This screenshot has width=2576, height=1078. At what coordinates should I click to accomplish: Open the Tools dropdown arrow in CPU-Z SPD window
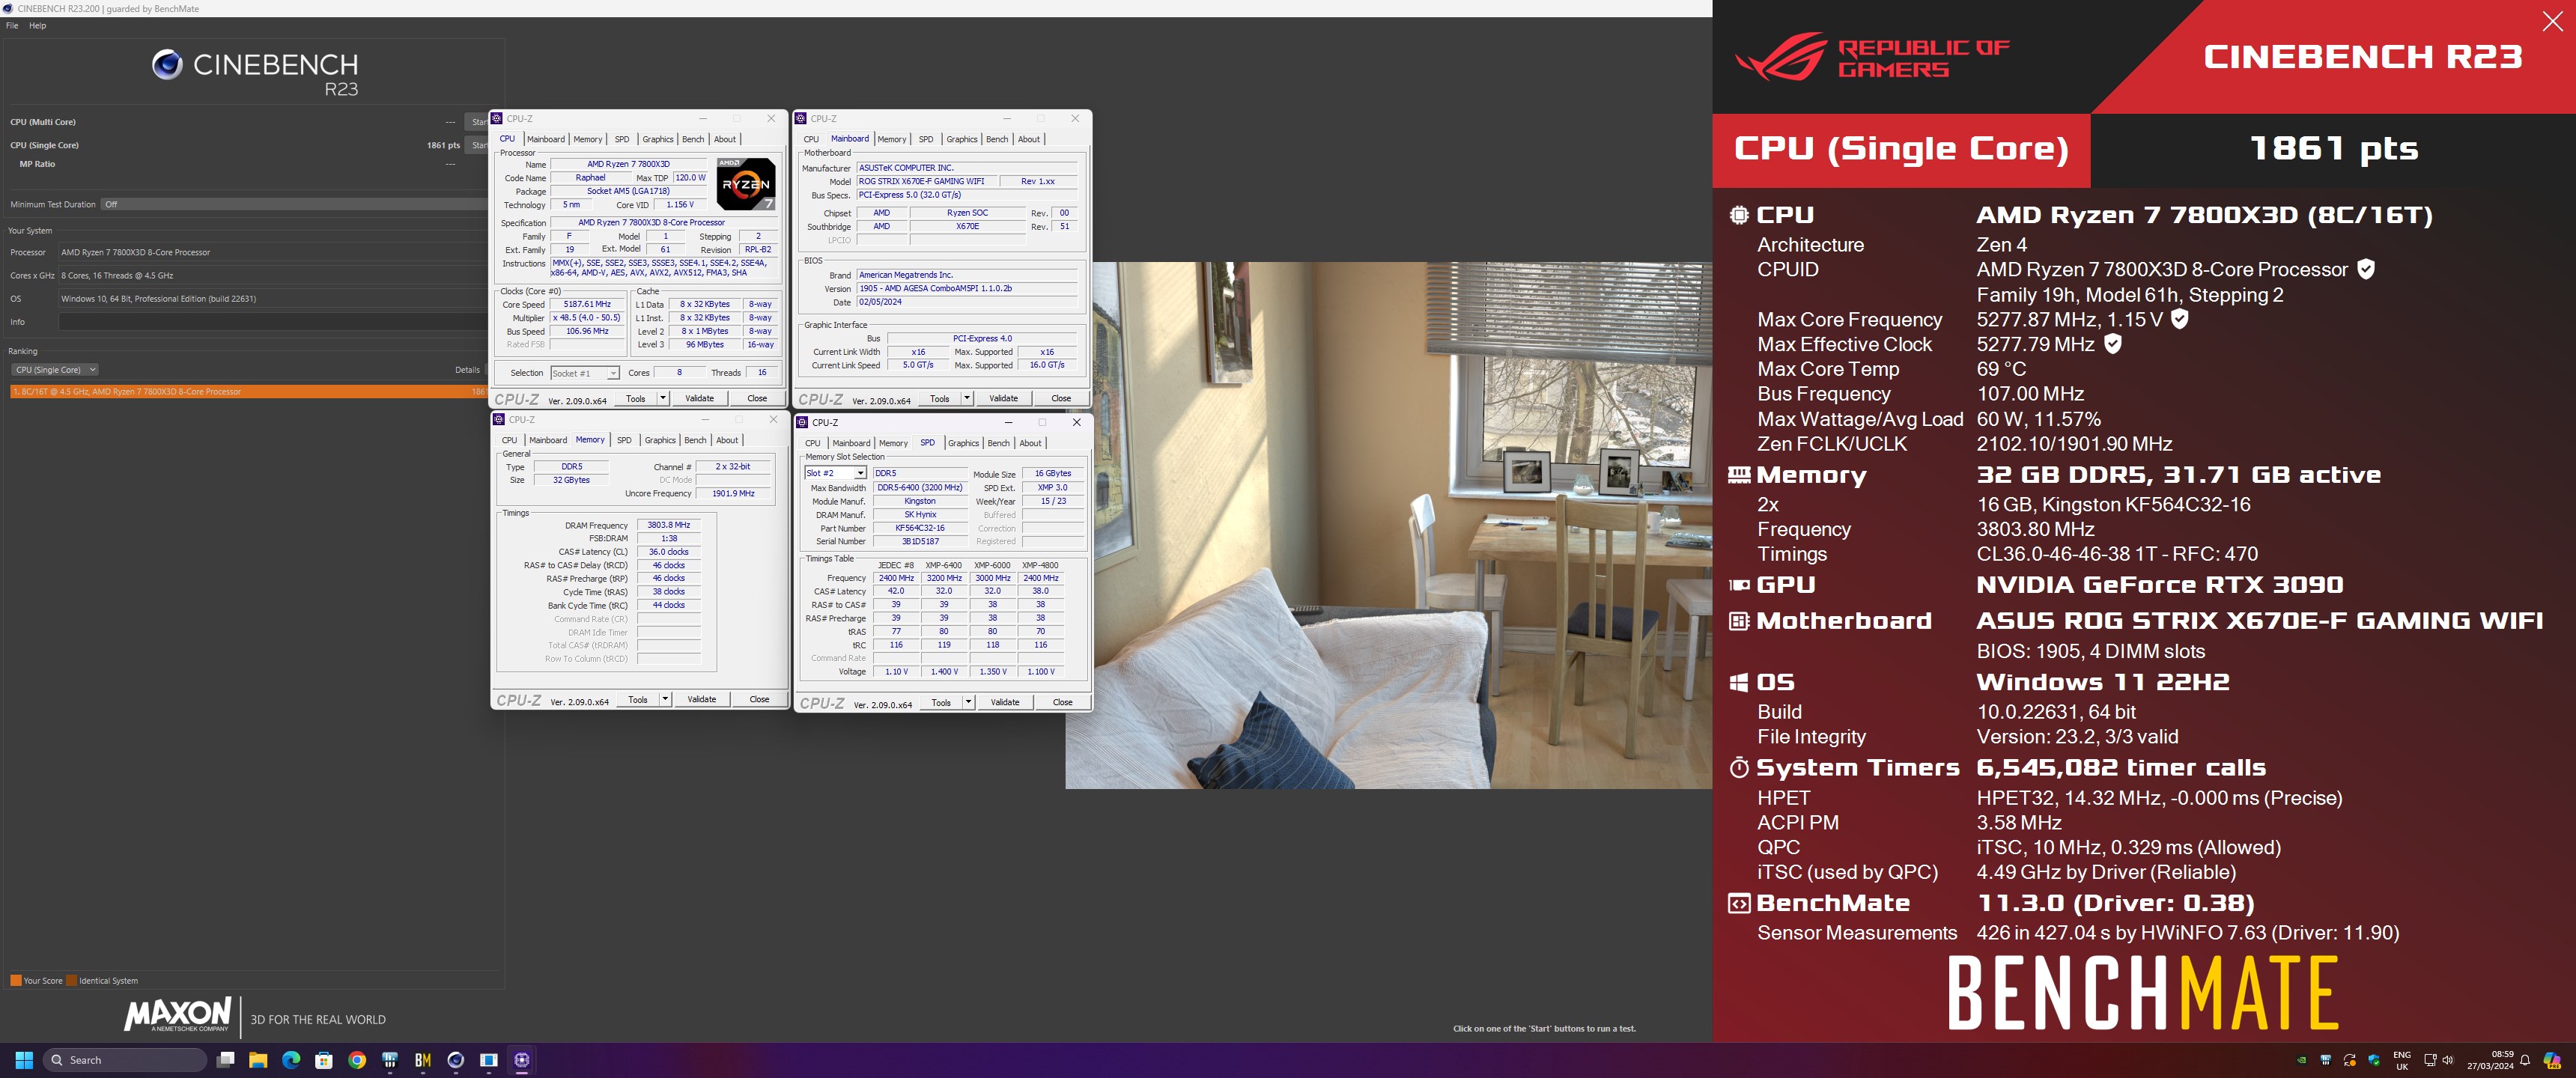click(968, 702)
